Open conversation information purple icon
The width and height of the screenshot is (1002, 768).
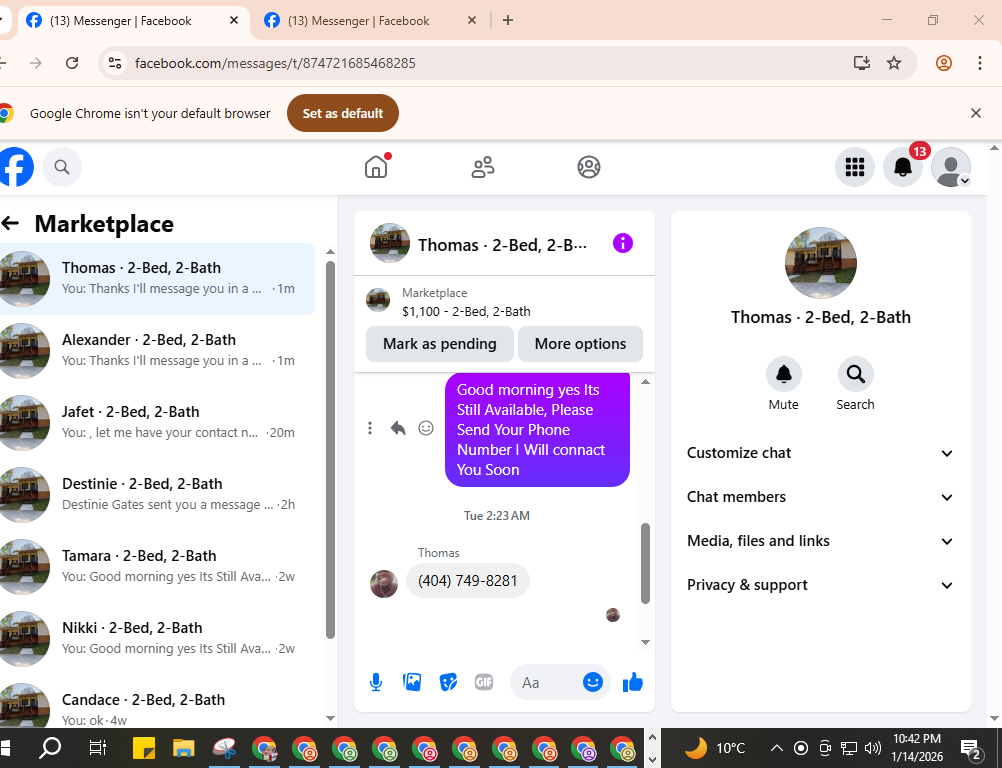(622, 243)
